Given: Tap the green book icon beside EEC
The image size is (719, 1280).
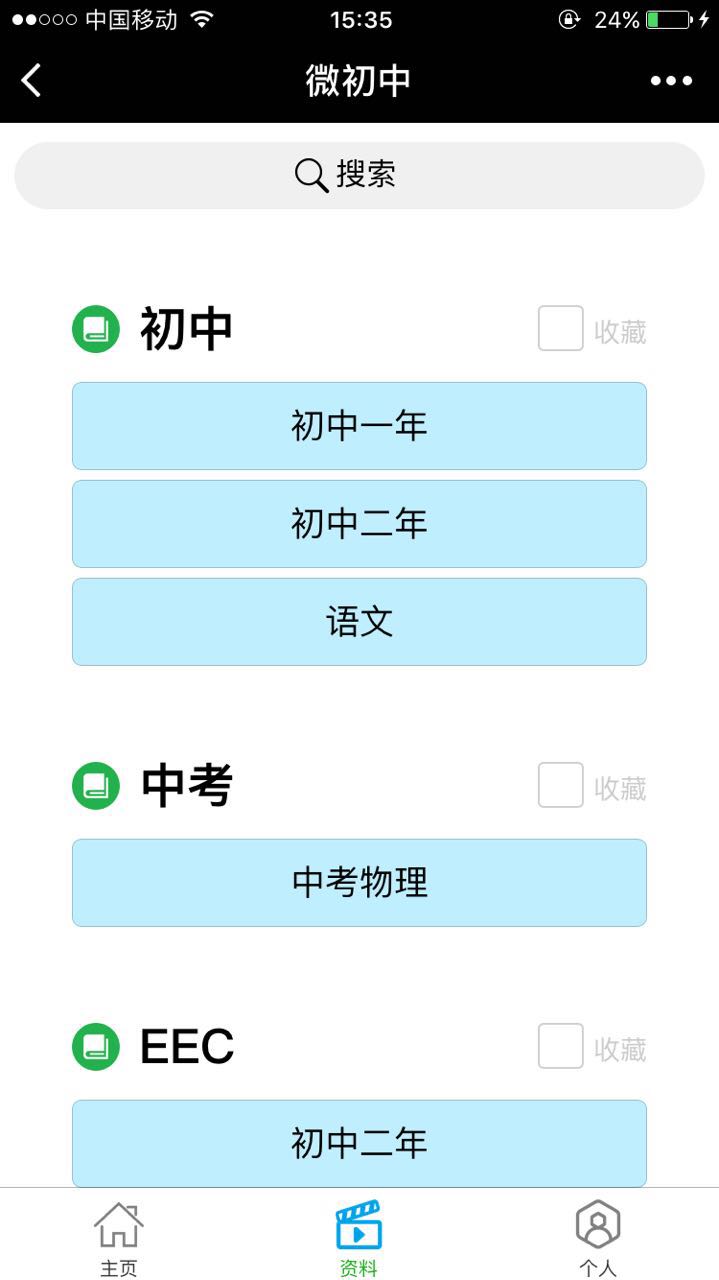Looking at the screenshot, I should 96,1047.
